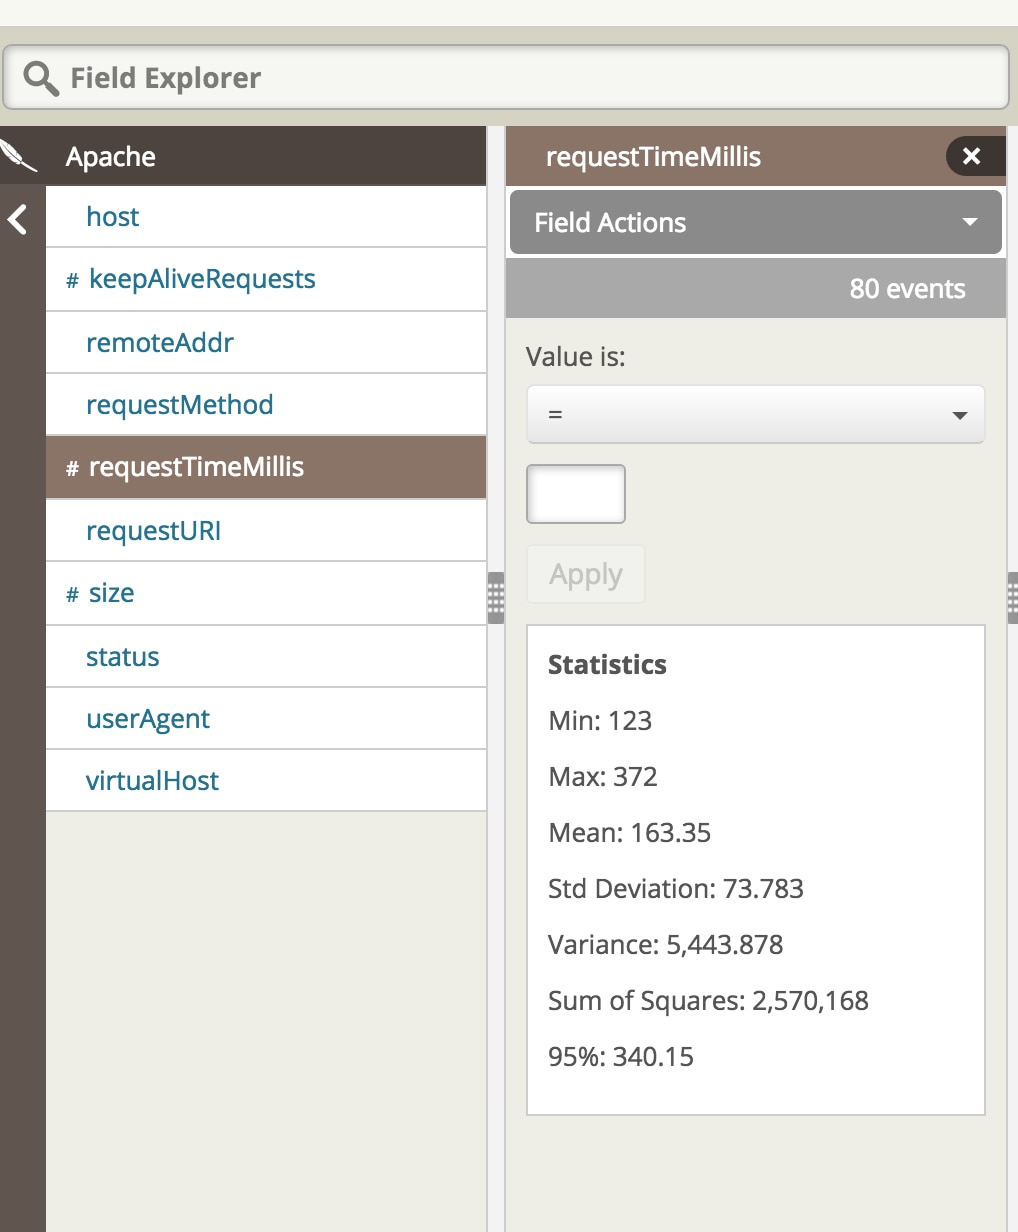Screen dimensions: 1018x1232
Task: Click the value input box
Action: point(576,494)
